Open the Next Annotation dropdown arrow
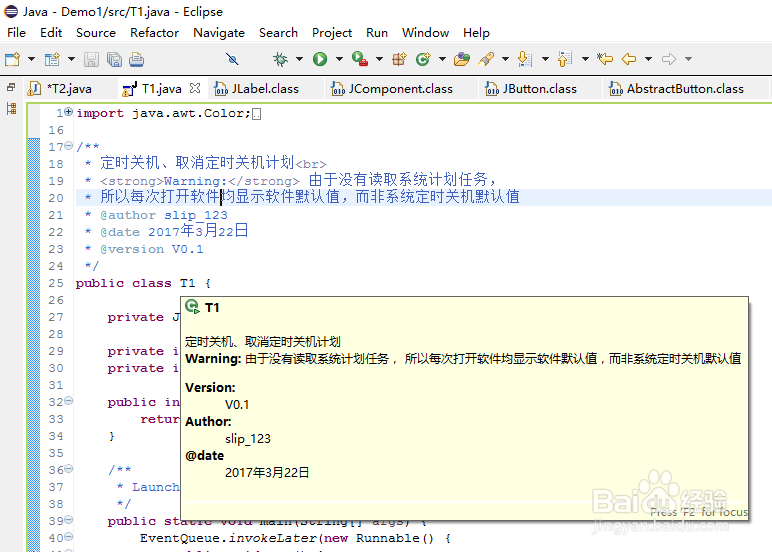The image size is (772, 552). pos(545,60)
